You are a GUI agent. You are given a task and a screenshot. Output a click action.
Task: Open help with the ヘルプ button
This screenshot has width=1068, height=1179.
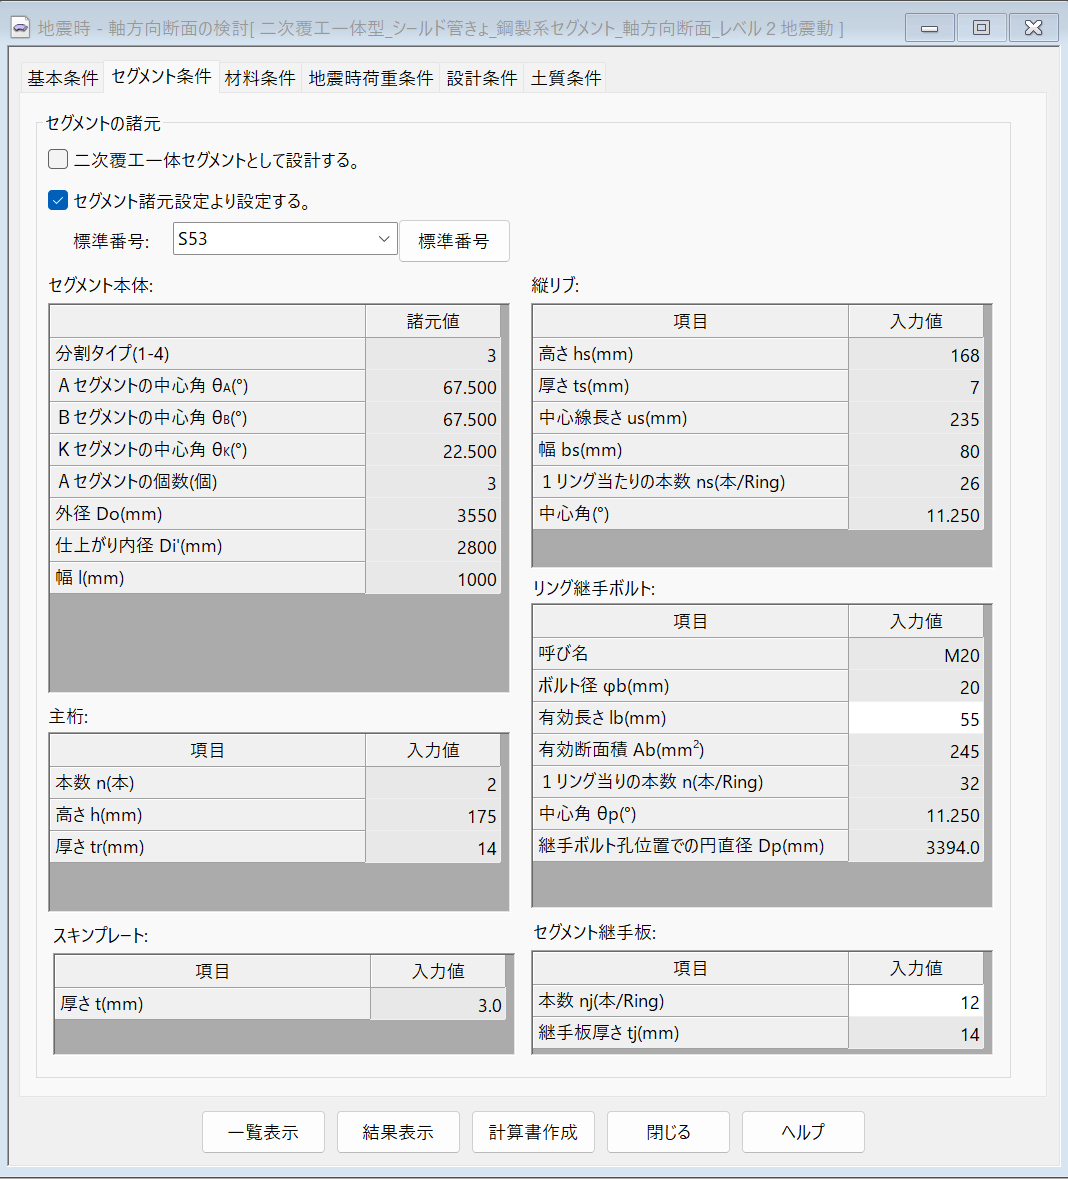coord(803,1132)
